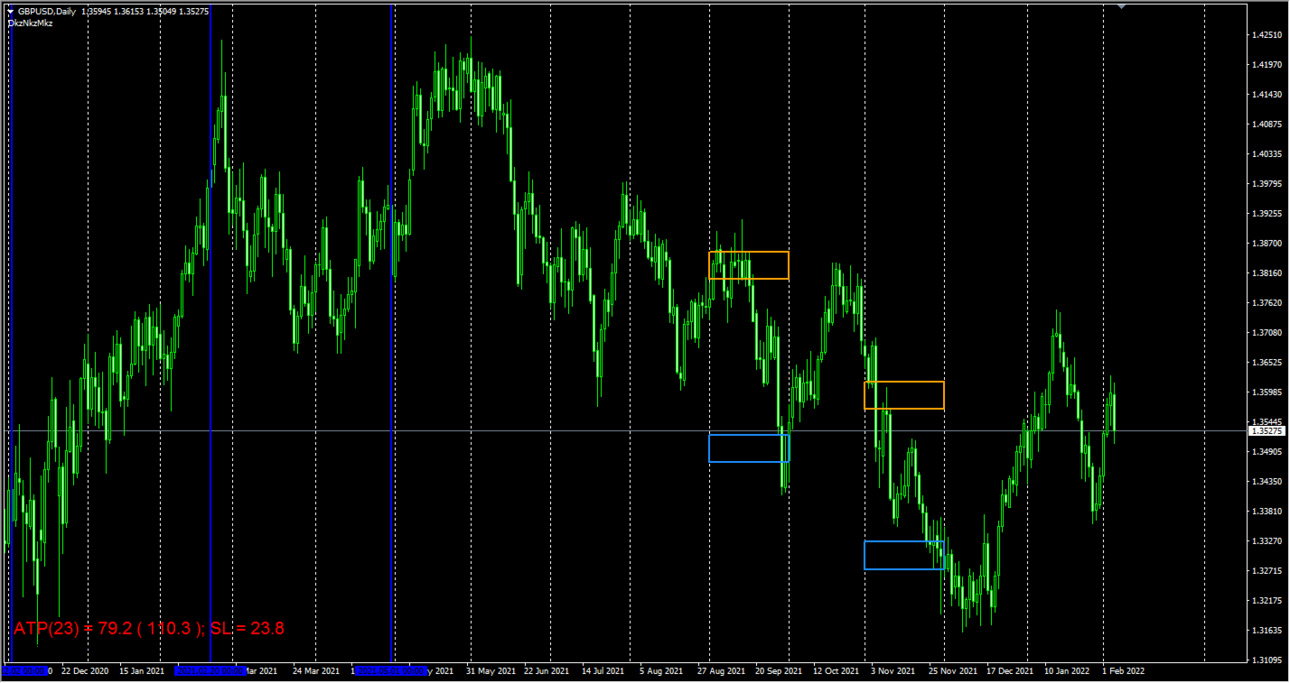Click the 24 Mar 2021 date label

tap(315, 670)
